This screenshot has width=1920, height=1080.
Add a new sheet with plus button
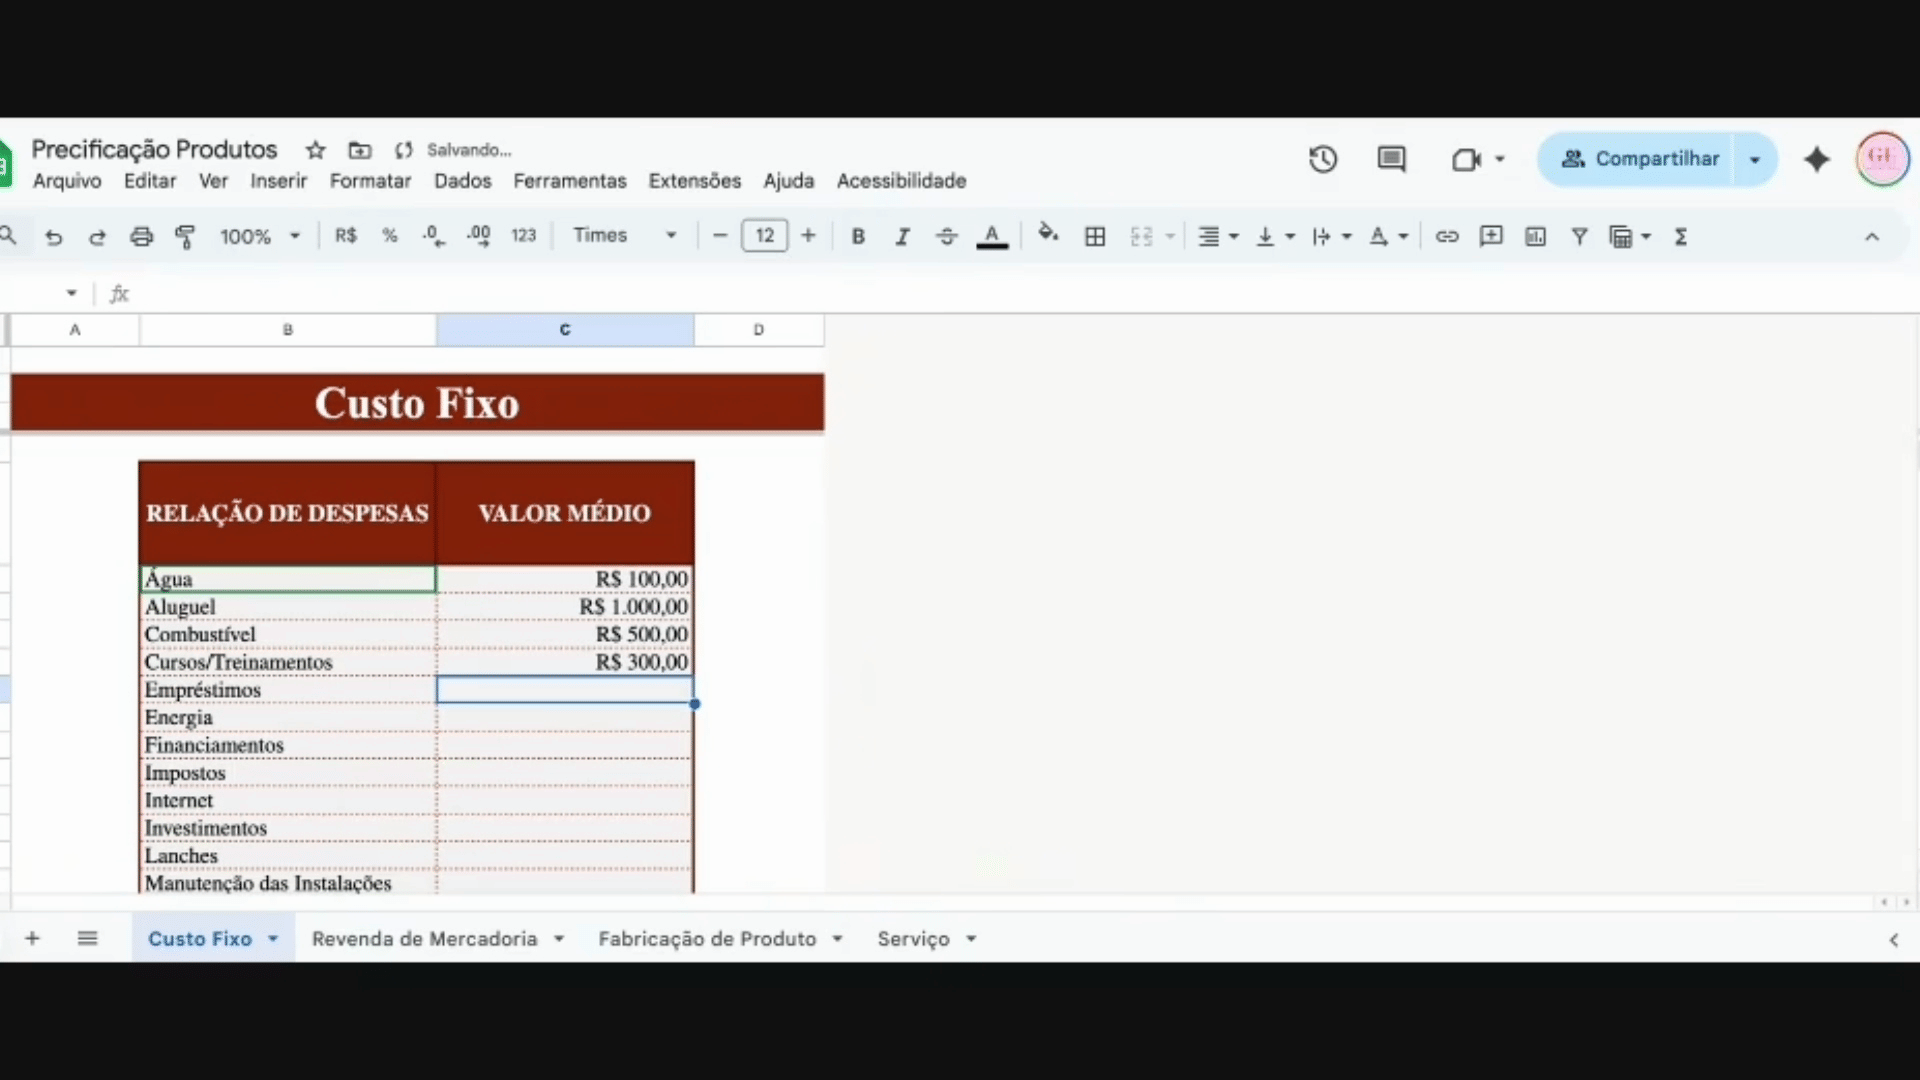(32, 939)
